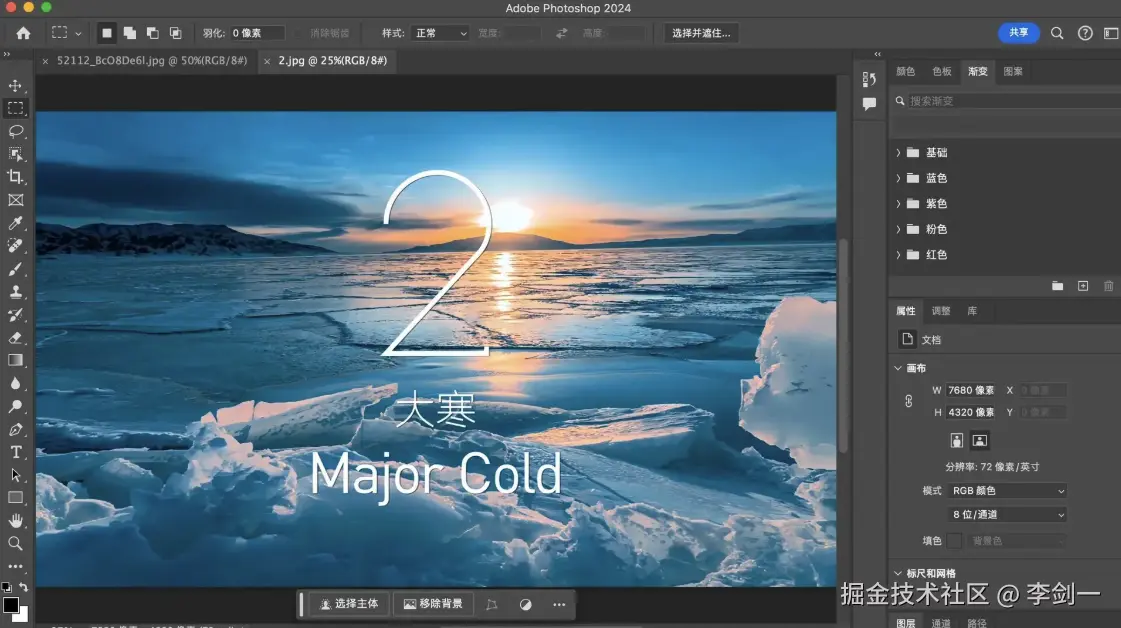Choose Subtract from selection mode

tap(152, 33)
